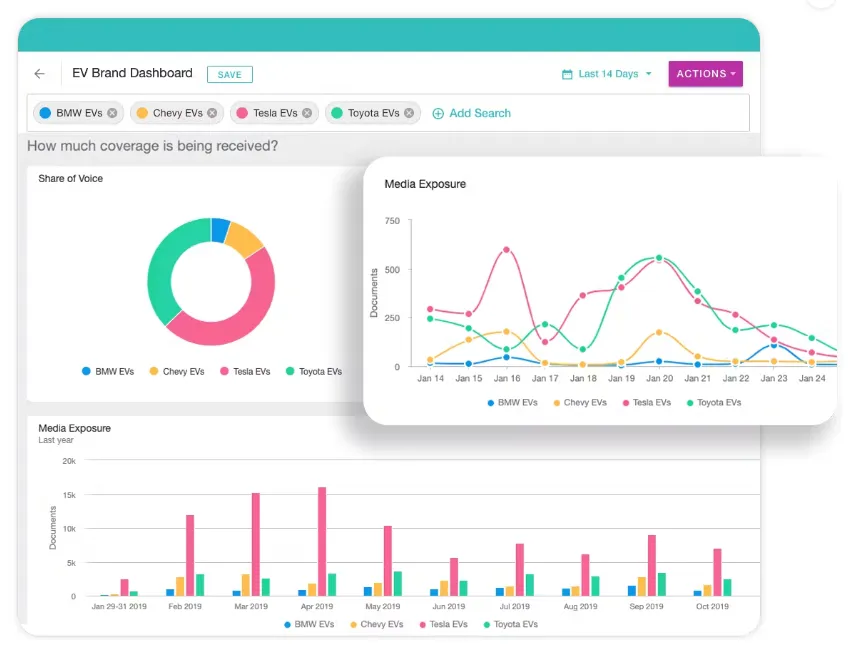This screenshot has width=853, height=667.
Task: Click the Tesla bar for Mar 2019
Action: click(x=256, y=544)
